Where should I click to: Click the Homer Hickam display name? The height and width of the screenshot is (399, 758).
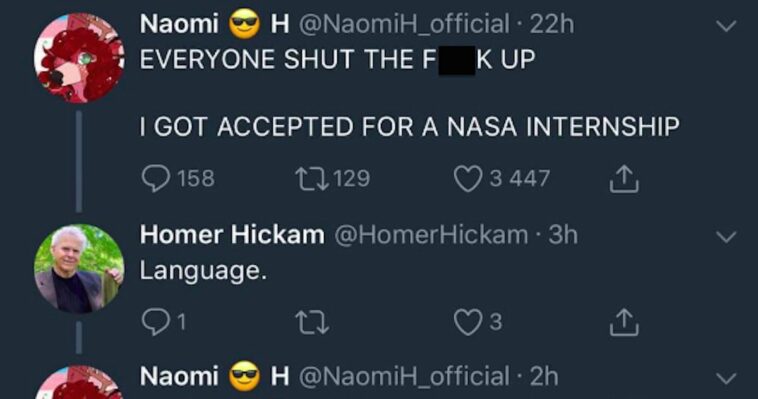click(232, 235)
